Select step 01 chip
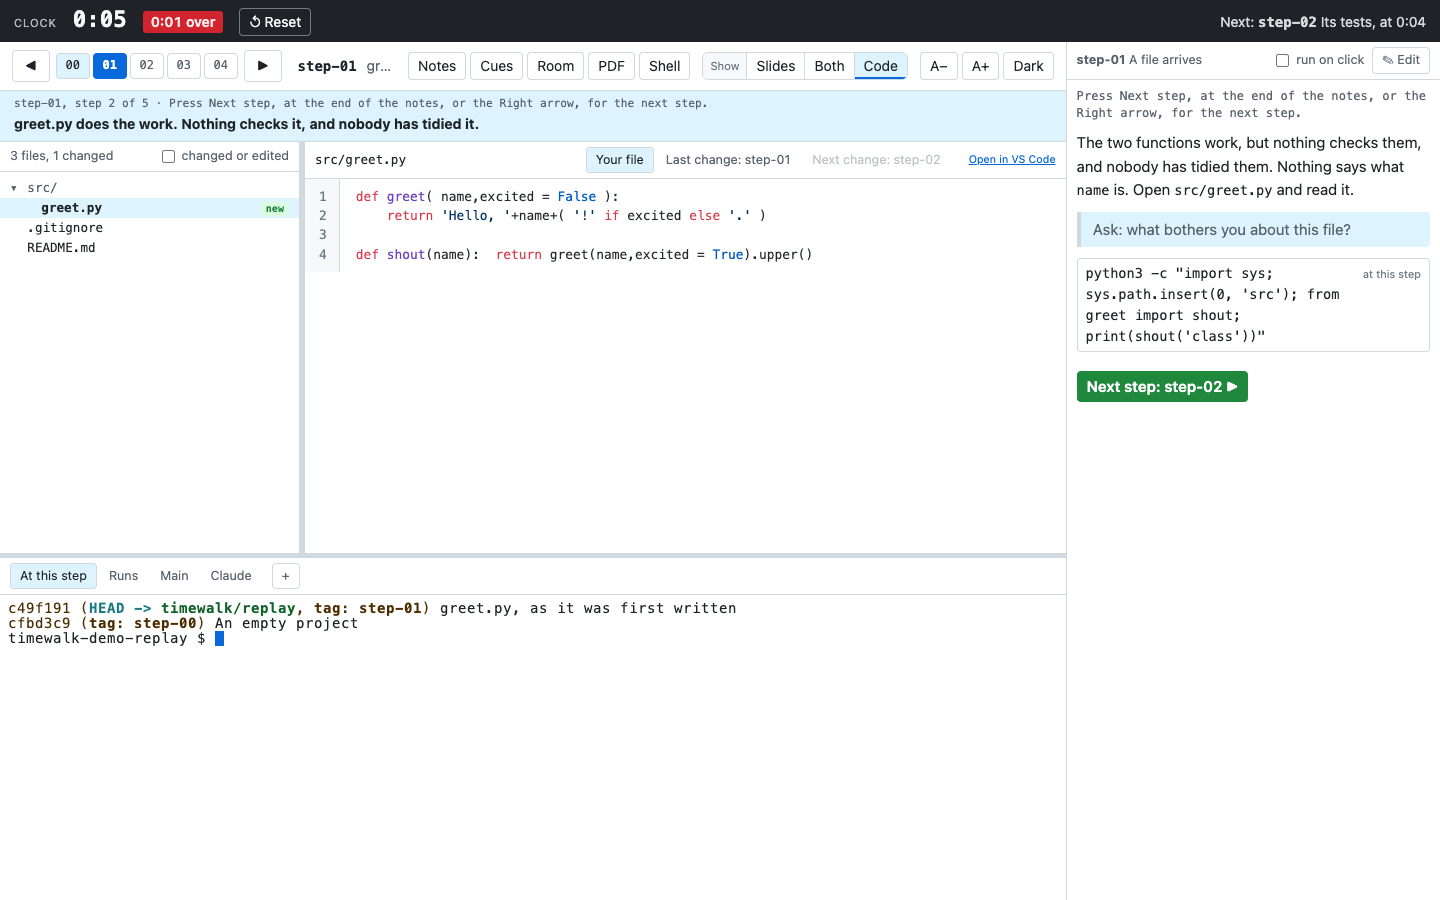 click(x=110, y=66)
